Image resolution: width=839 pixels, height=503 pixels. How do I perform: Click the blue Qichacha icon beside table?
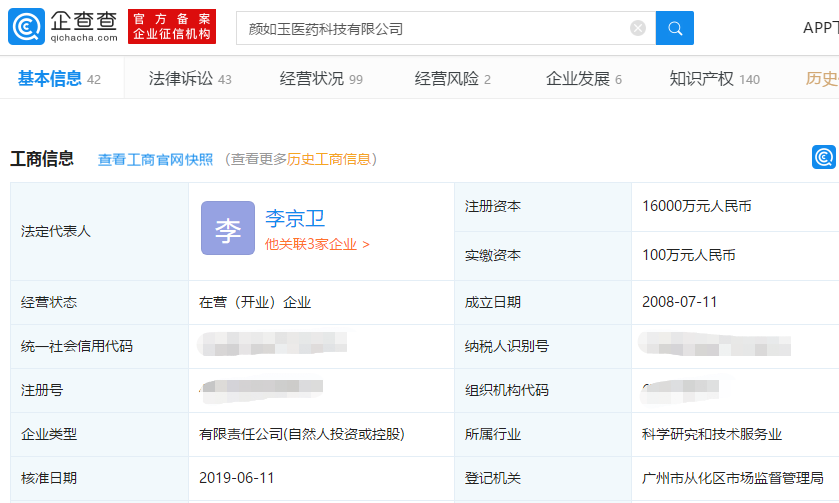pyautogui.click(x=823, y=157)
